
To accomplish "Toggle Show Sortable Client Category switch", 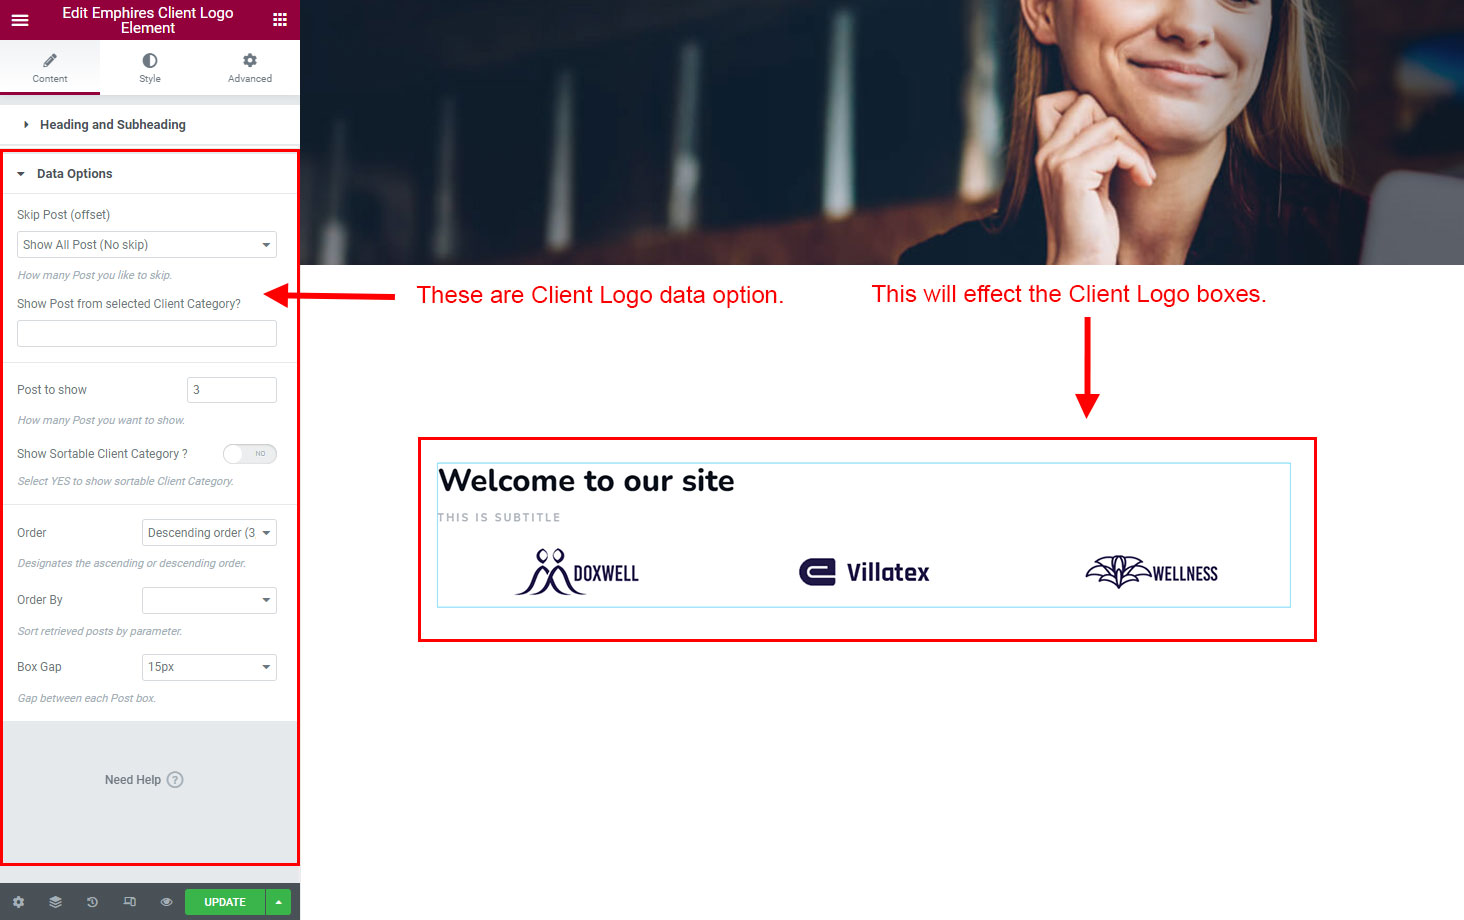I will pyautogui.click(x=249, y=454).
